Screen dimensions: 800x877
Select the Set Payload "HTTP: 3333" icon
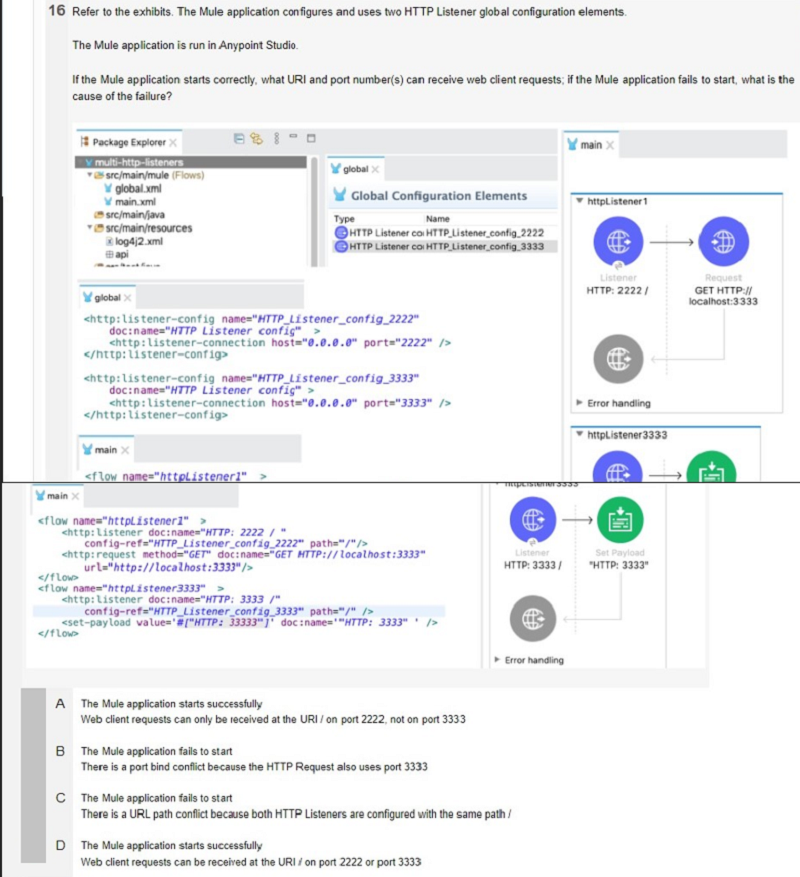620,520
